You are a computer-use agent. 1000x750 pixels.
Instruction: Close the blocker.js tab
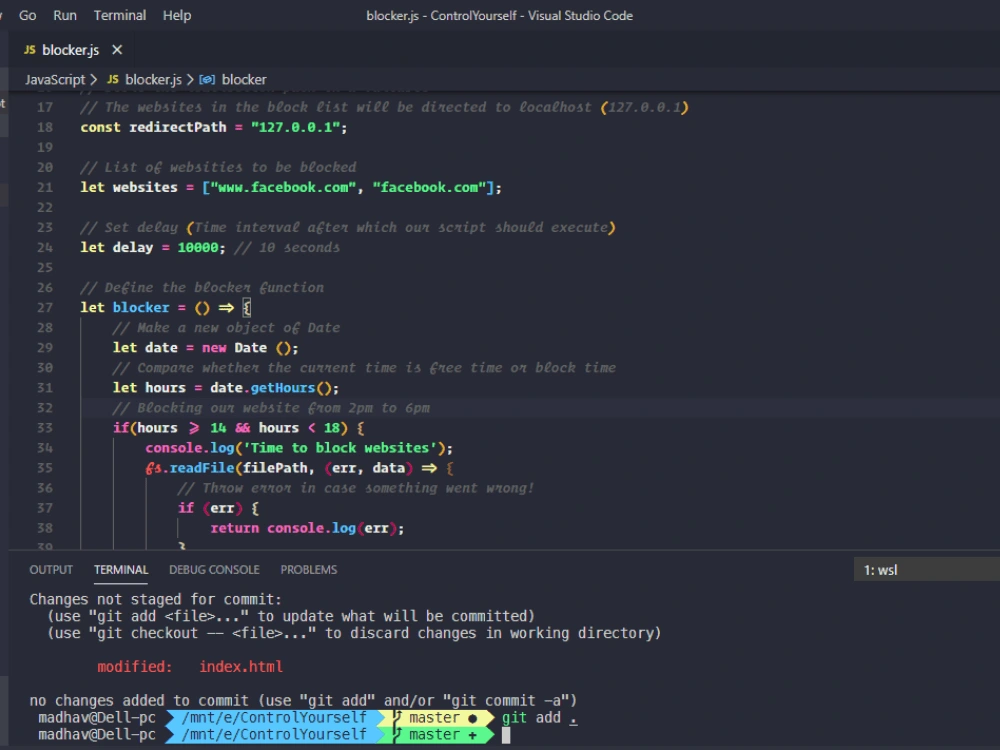click(x=117, y=50)
